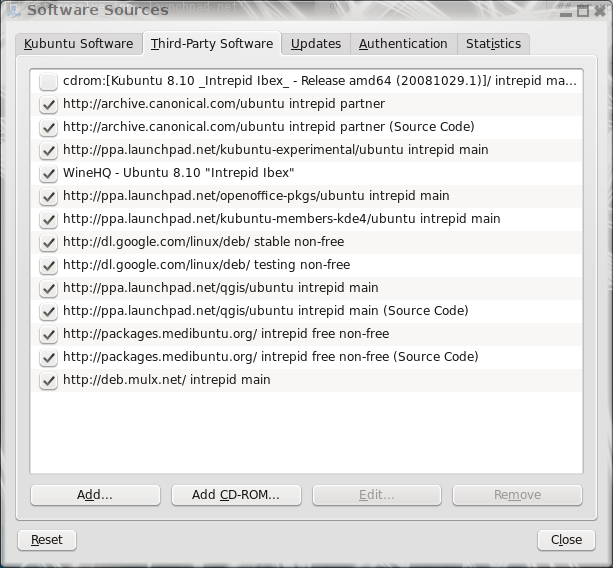Maximize the Software Sources window
The image size is (613, 568).
pyautogui.click(x=583, y=10)
